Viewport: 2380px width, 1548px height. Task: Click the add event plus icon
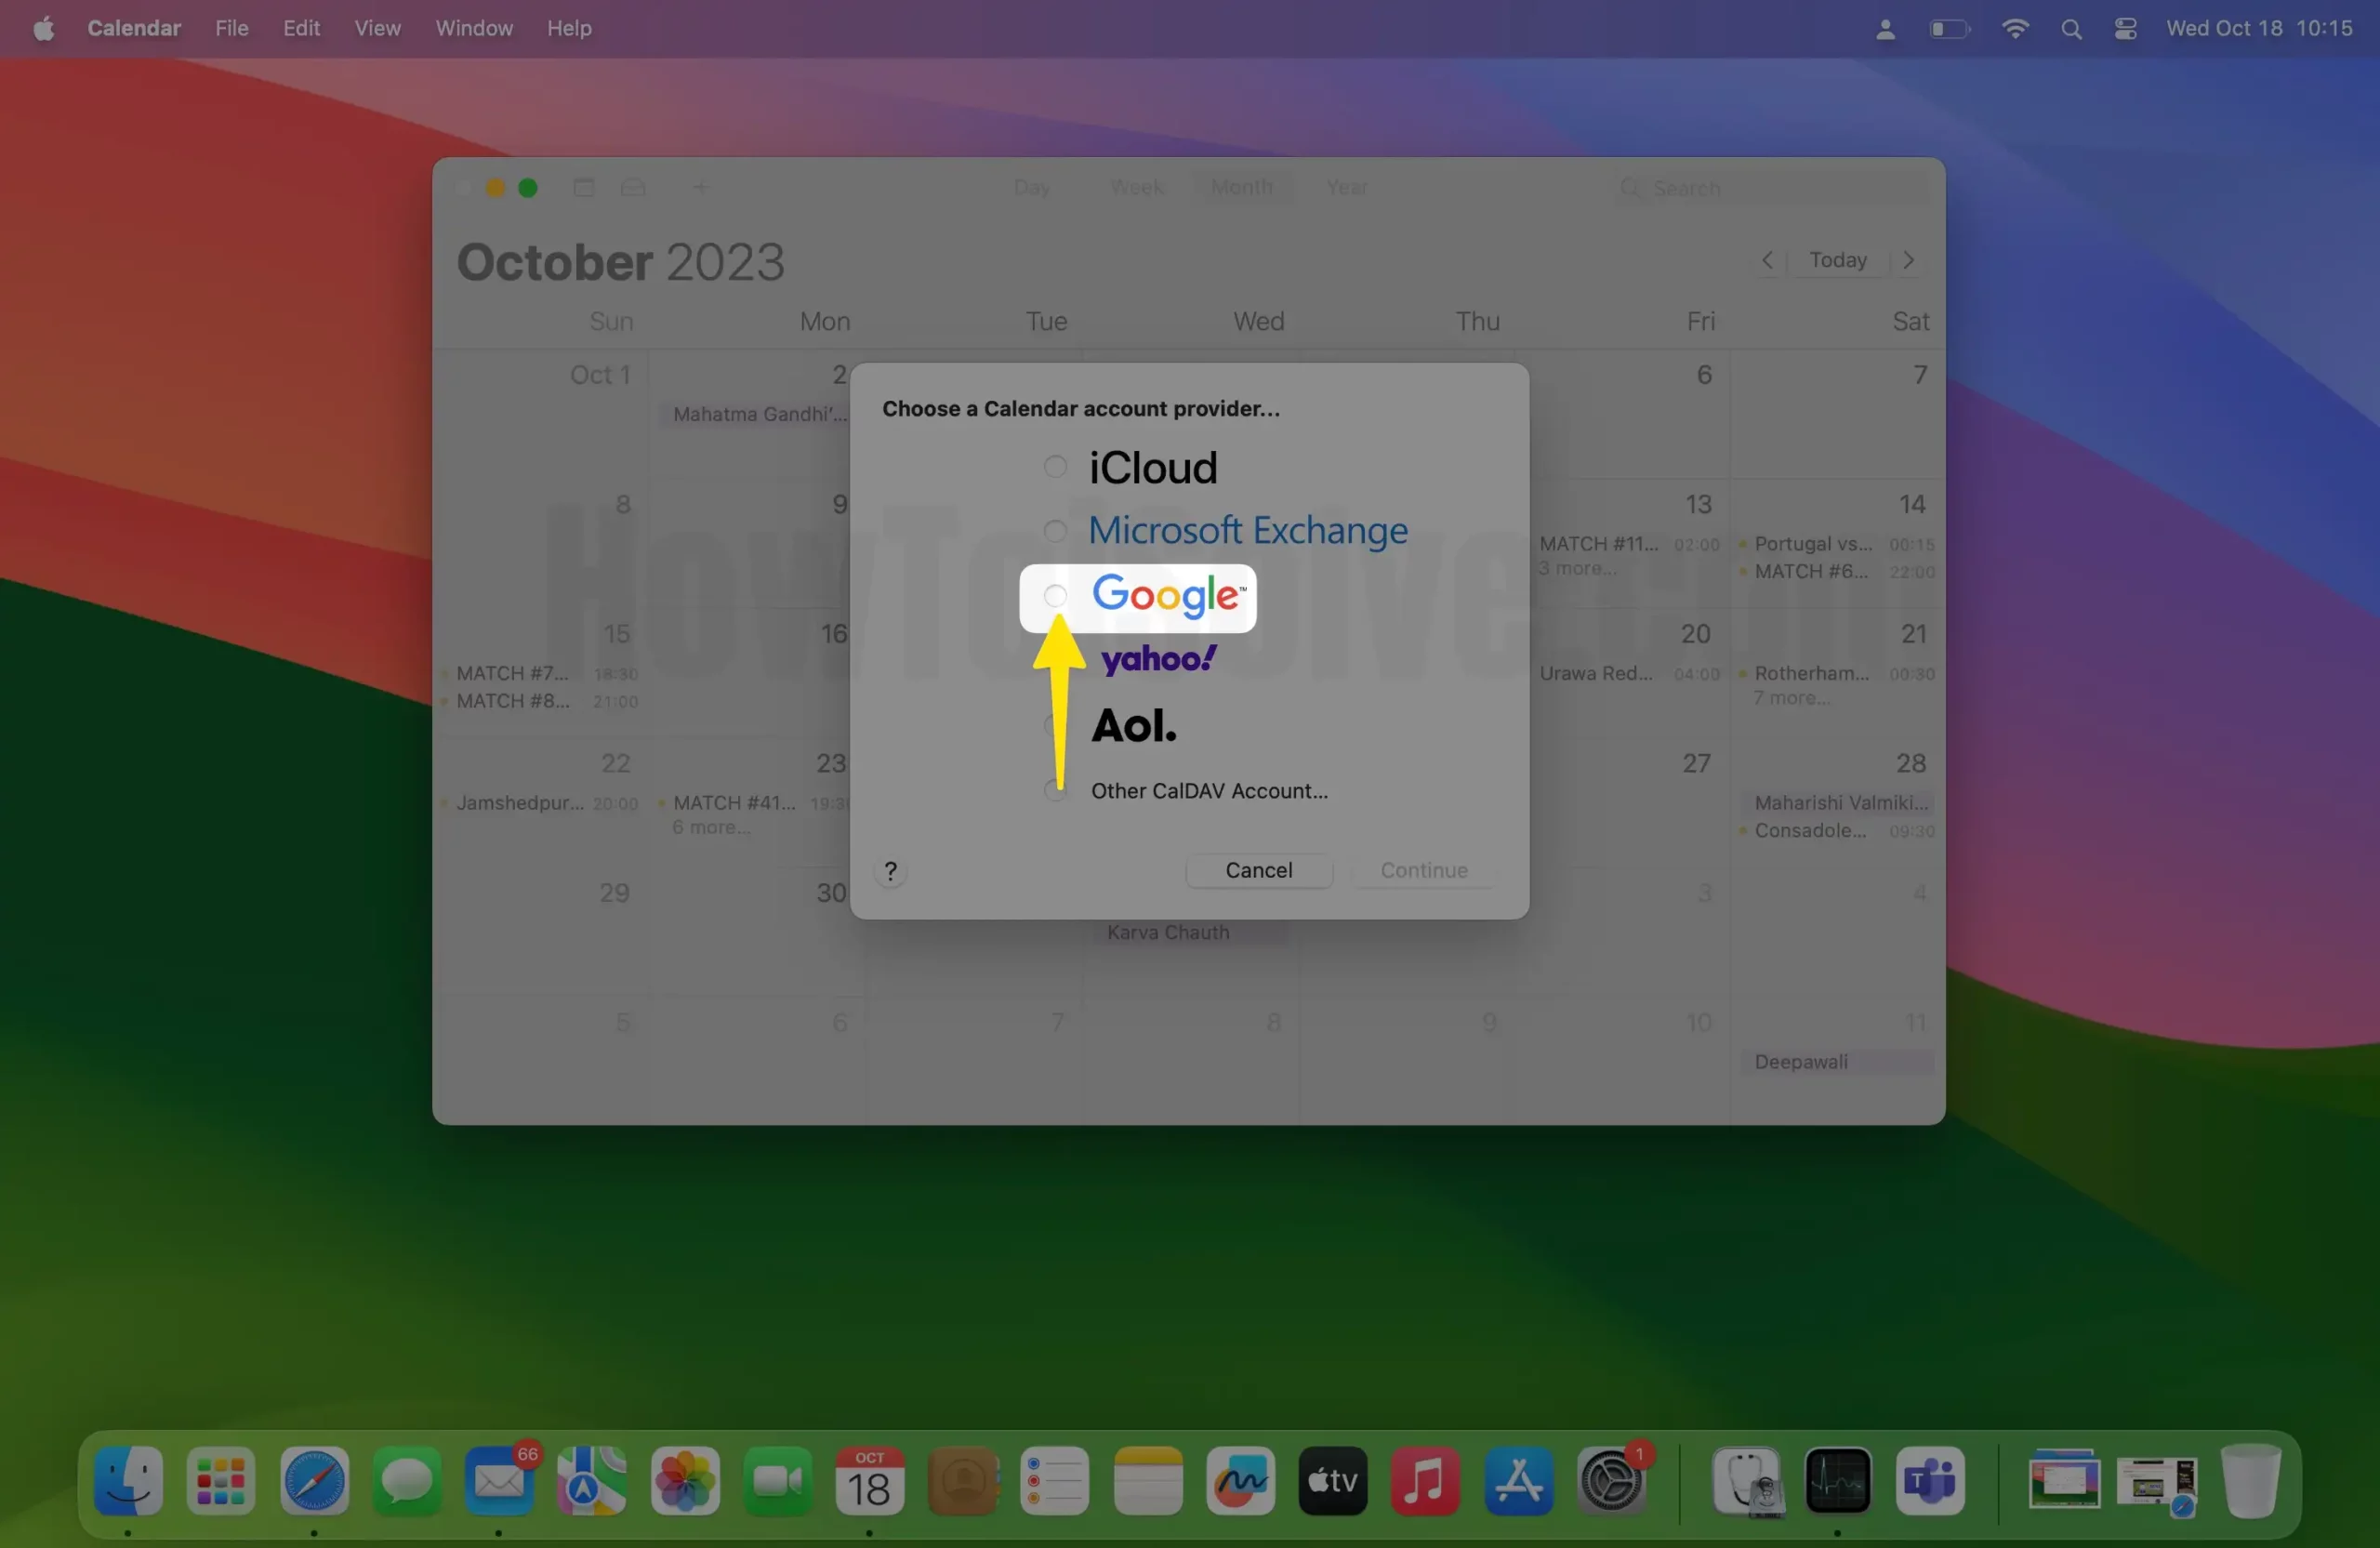(x=701, y=187)
